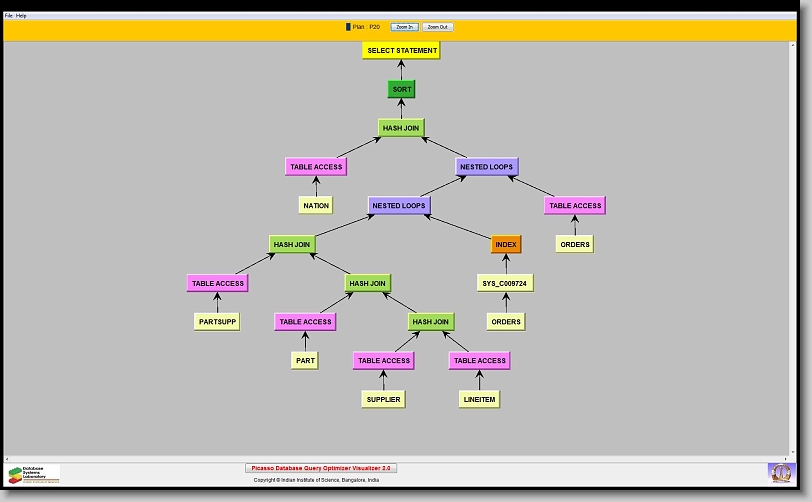Click the SUPPLIER table node
Viewport: 812px width, 502px height.
383,399
